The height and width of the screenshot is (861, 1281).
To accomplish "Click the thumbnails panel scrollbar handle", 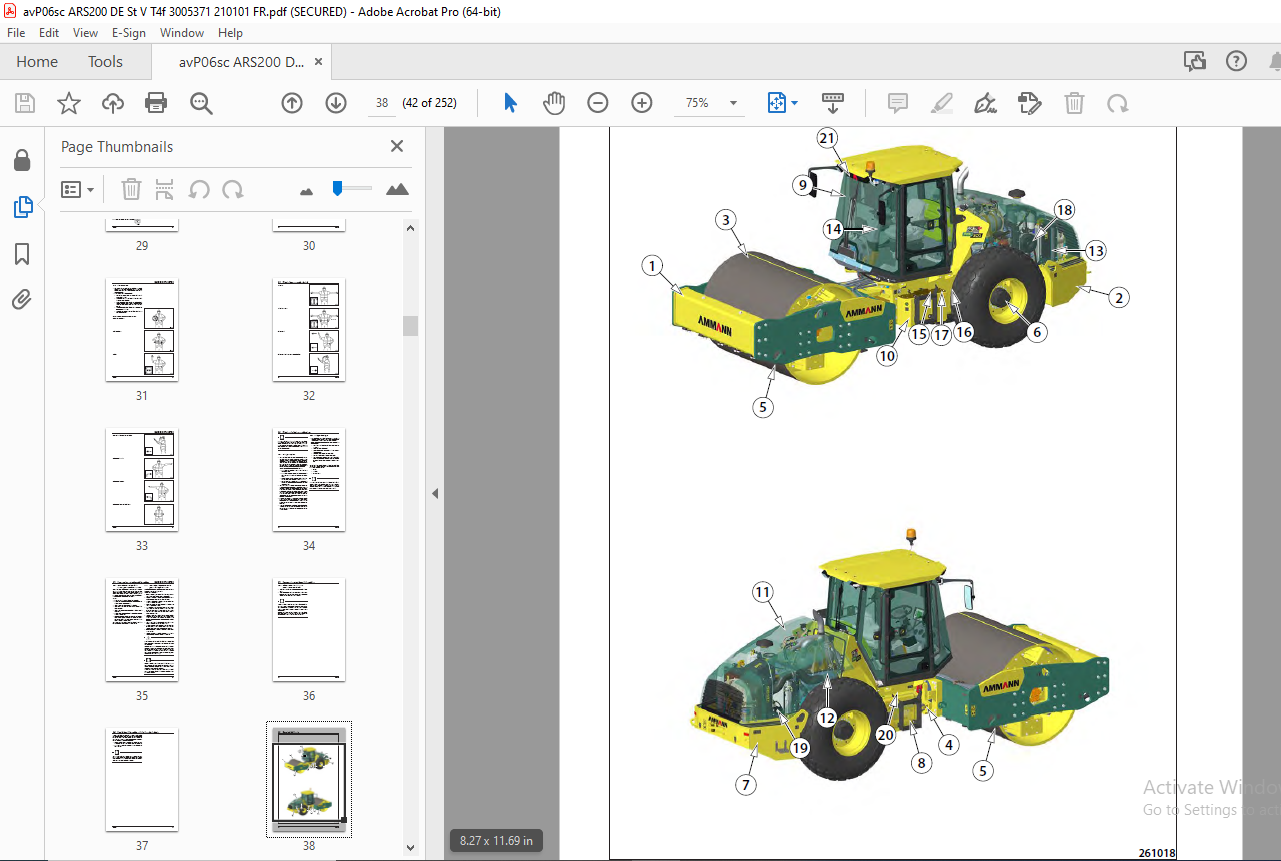I will coord(410,326).
